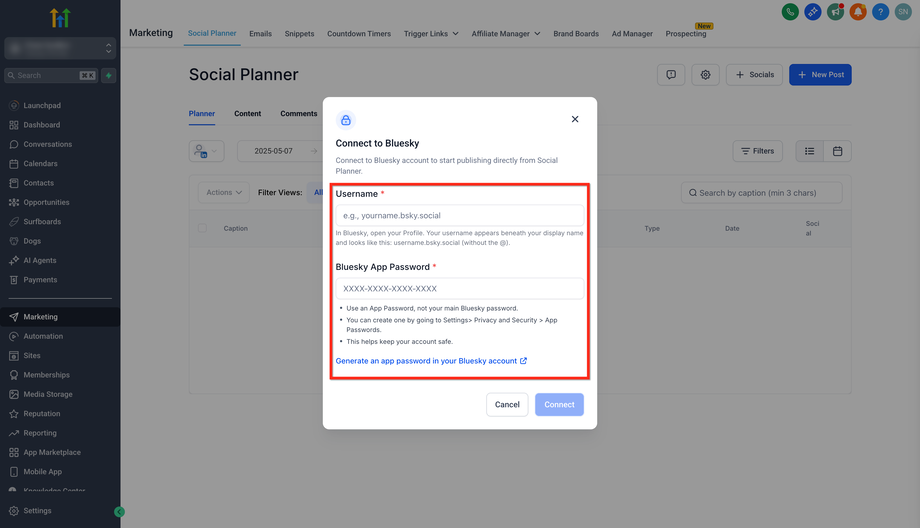Expand the Trigger Links dropdown
This screenshot has height=528, width=920.
(431, 33)
